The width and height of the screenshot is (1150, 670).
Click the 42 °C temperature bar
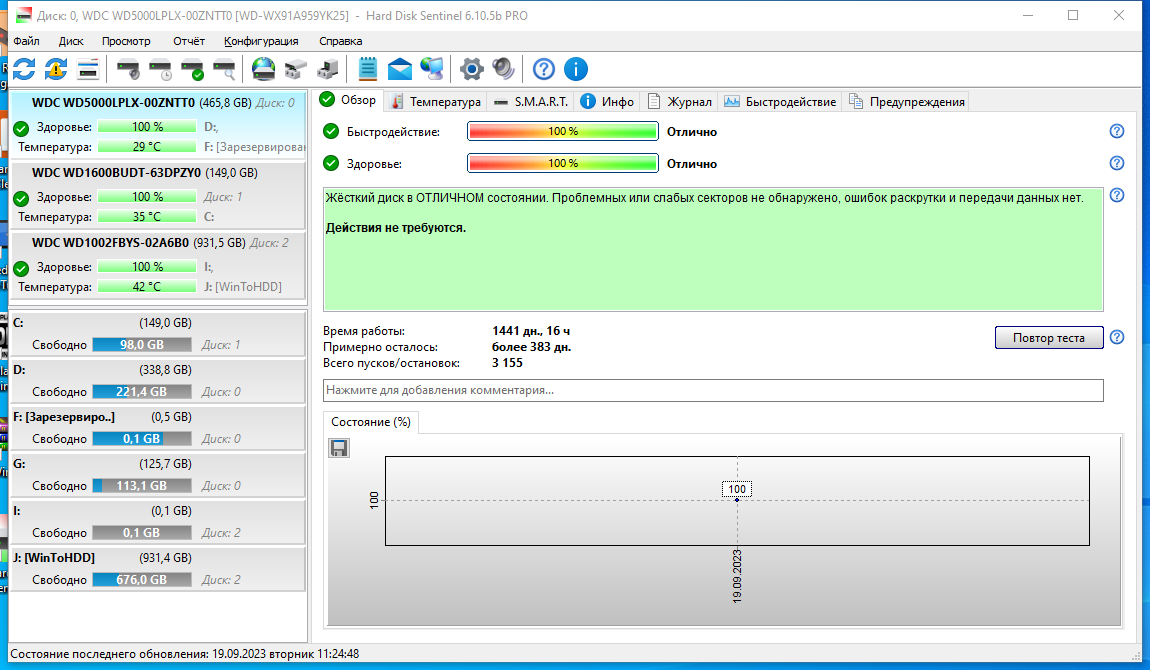147,287
